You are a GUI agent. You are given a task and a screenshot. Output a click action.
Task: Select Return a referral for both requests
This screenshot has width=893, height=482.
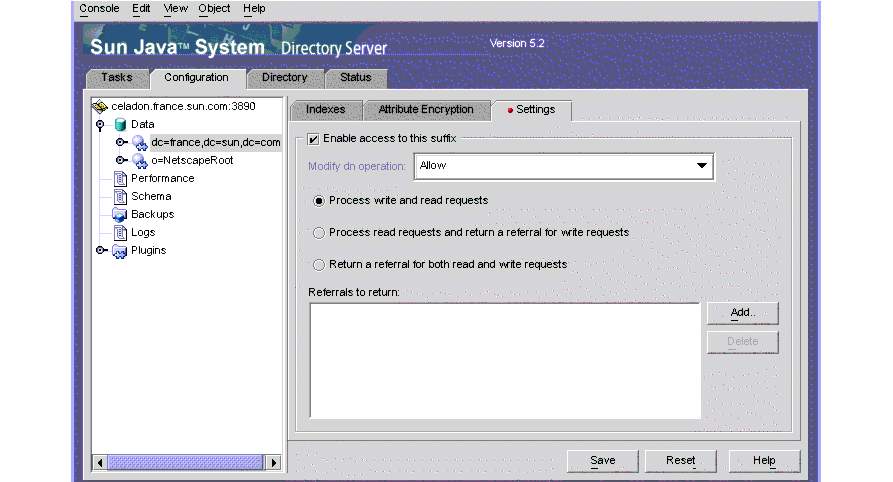point(319,265)
